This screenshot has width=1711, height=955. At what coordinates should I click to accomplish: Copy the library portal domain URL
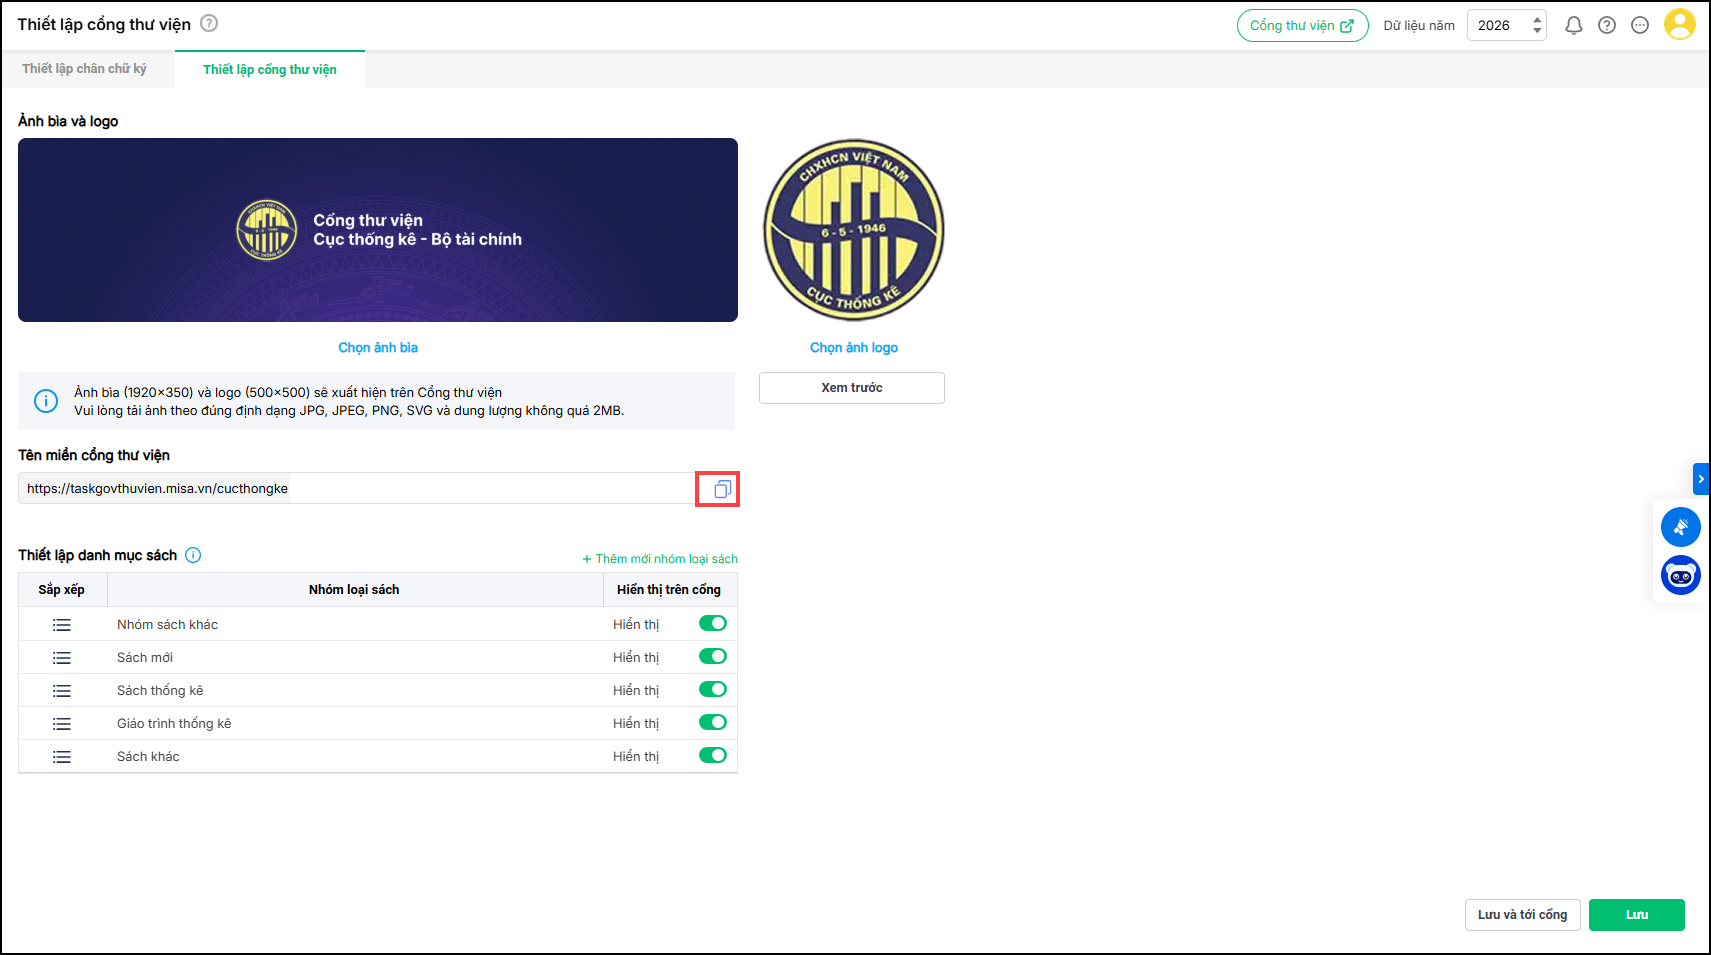coord(722,489)
